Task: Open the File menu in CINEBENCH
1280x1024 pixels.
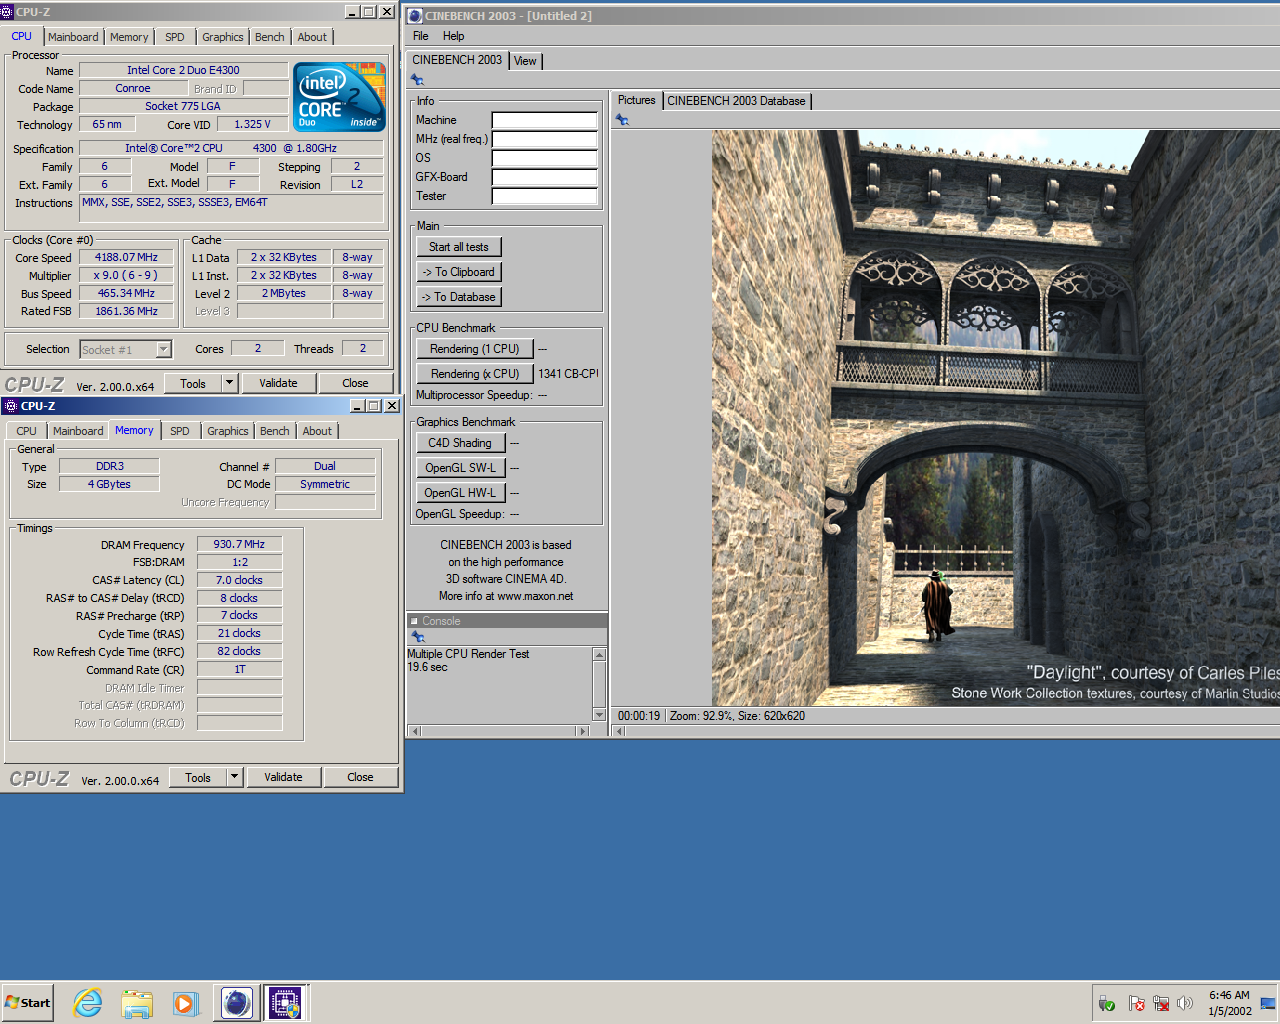Action: (421, 36)
